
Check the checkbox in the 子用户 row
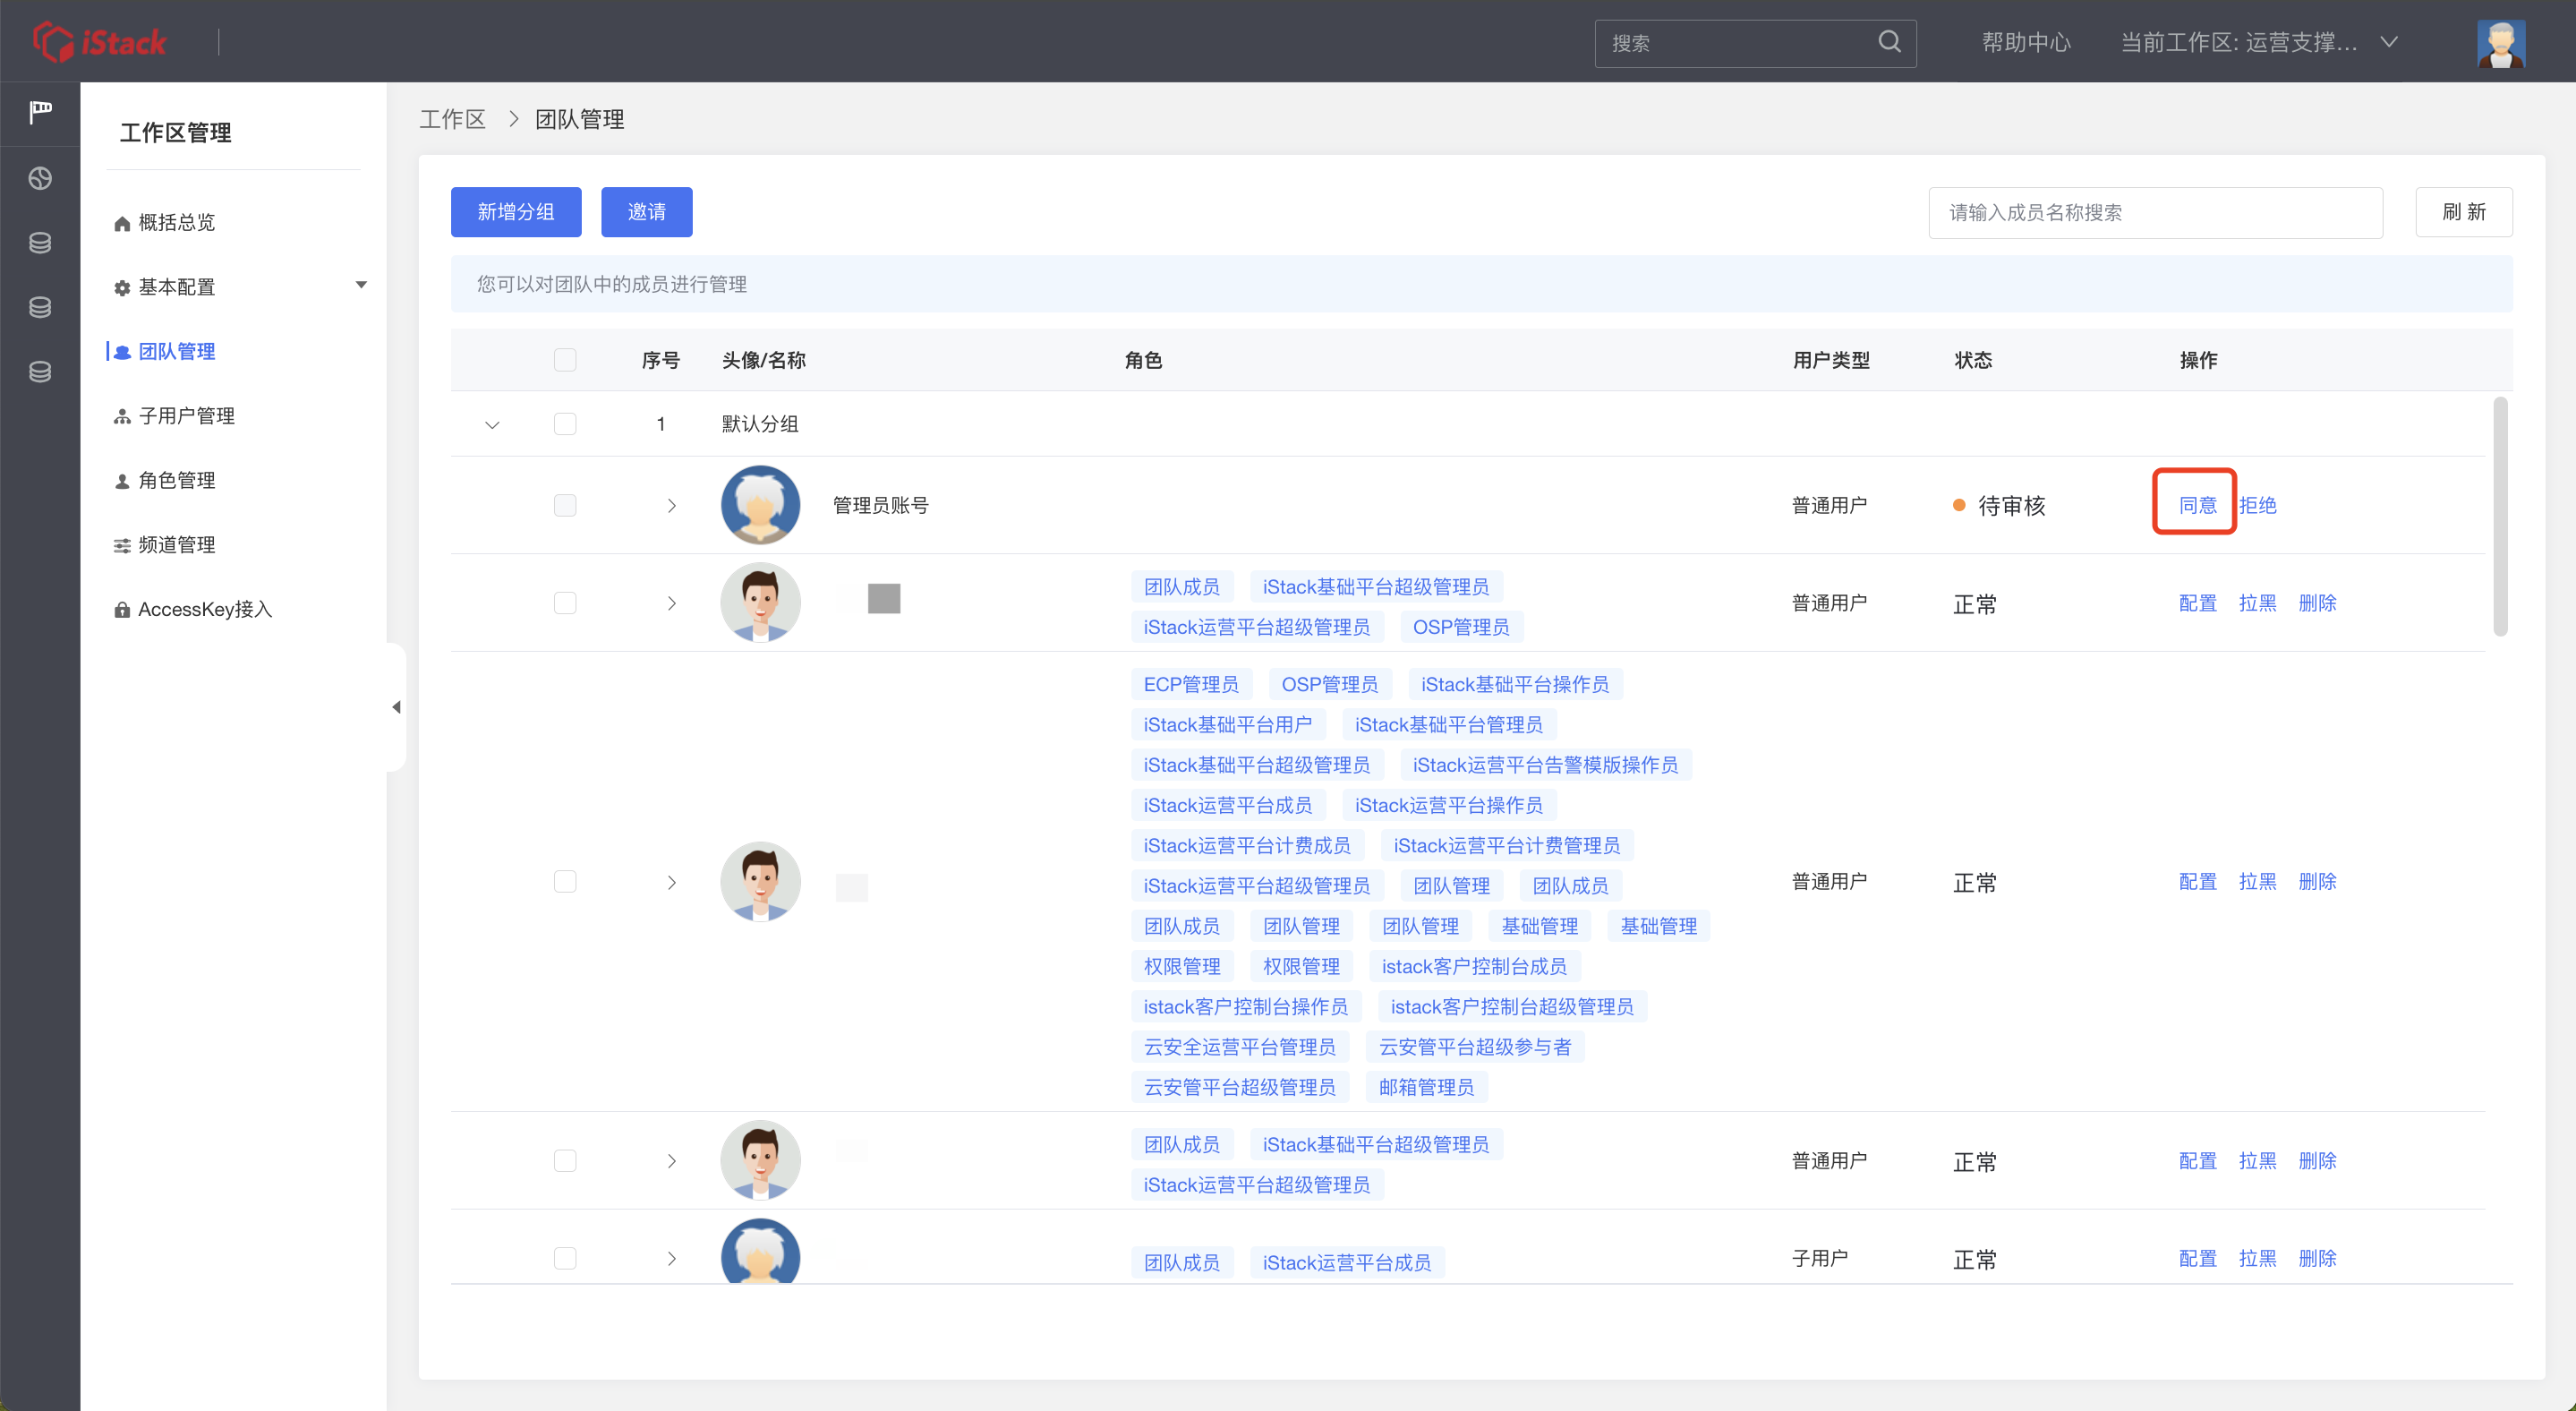[565, 1259]
